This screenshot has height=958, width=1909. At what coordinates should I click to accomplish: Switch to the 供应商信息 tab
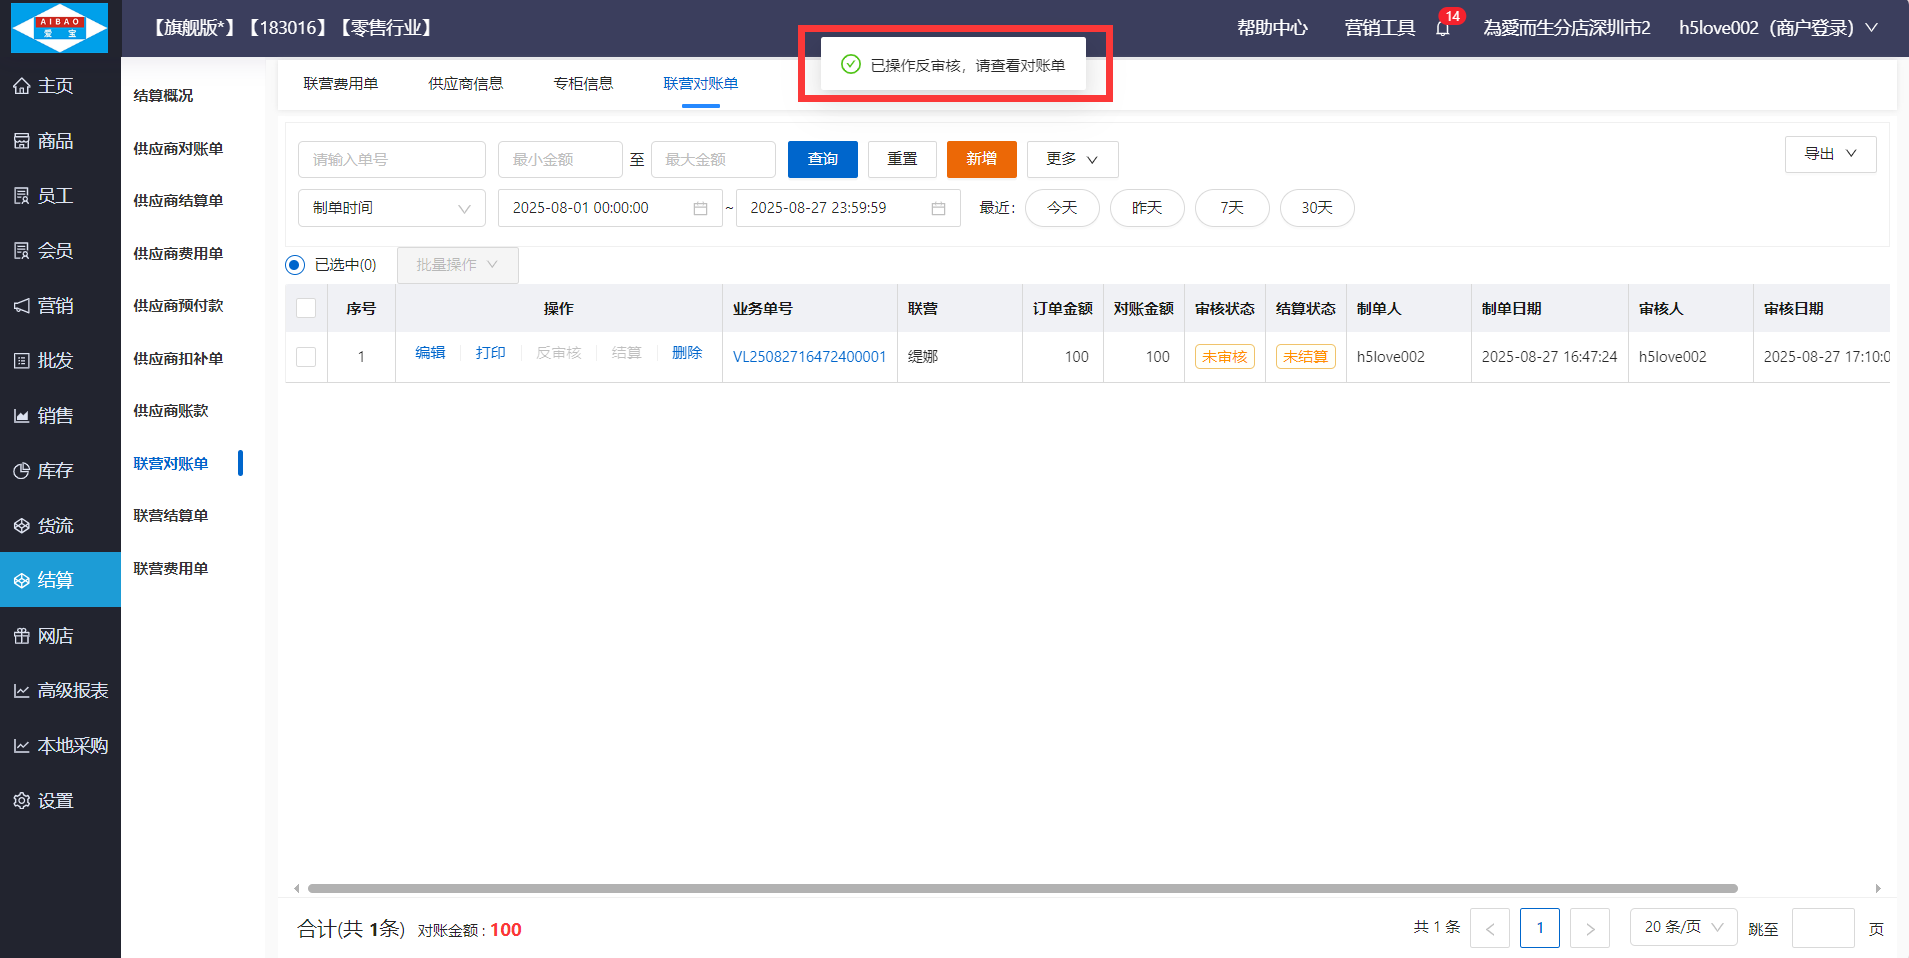(x=465, y=84)
